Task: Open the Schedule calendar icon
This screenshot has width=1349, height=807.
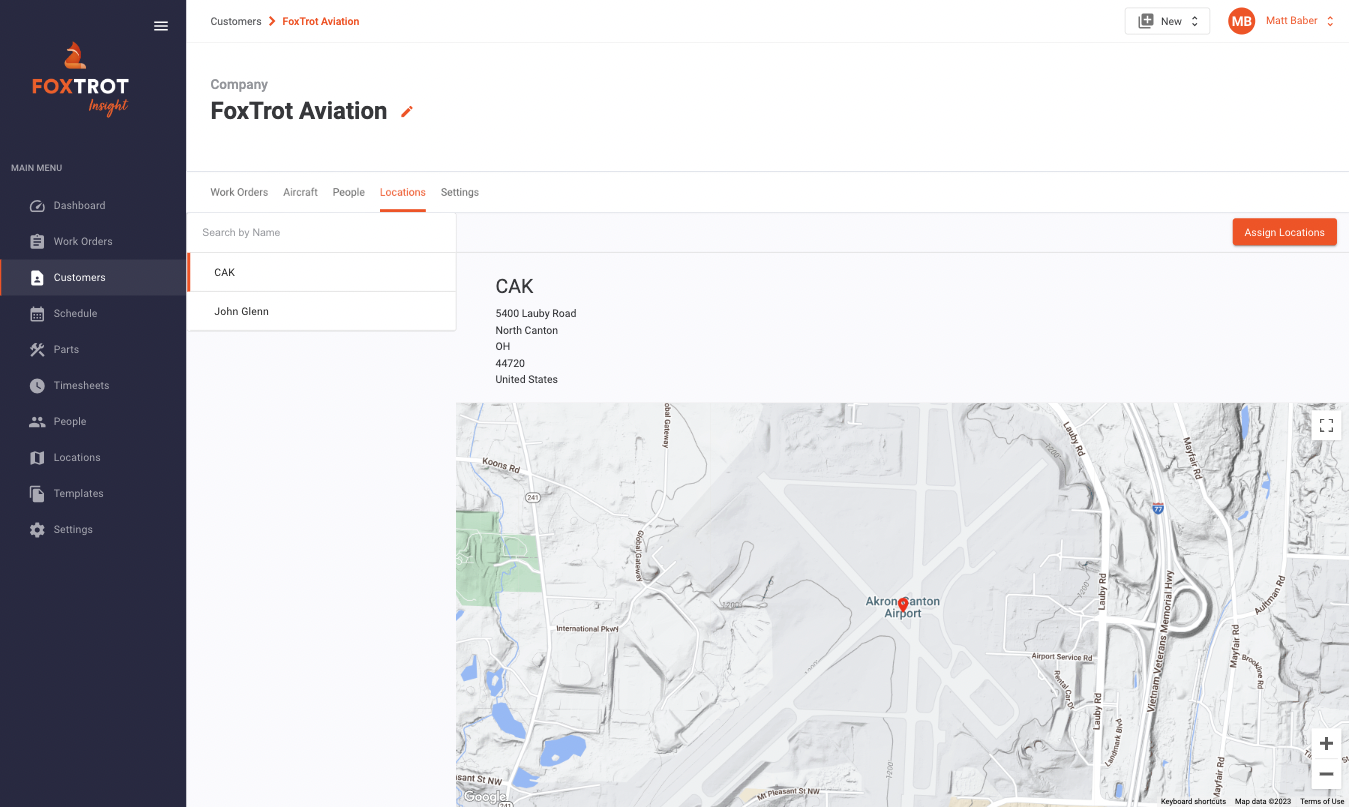Action: tap(36, 313)
